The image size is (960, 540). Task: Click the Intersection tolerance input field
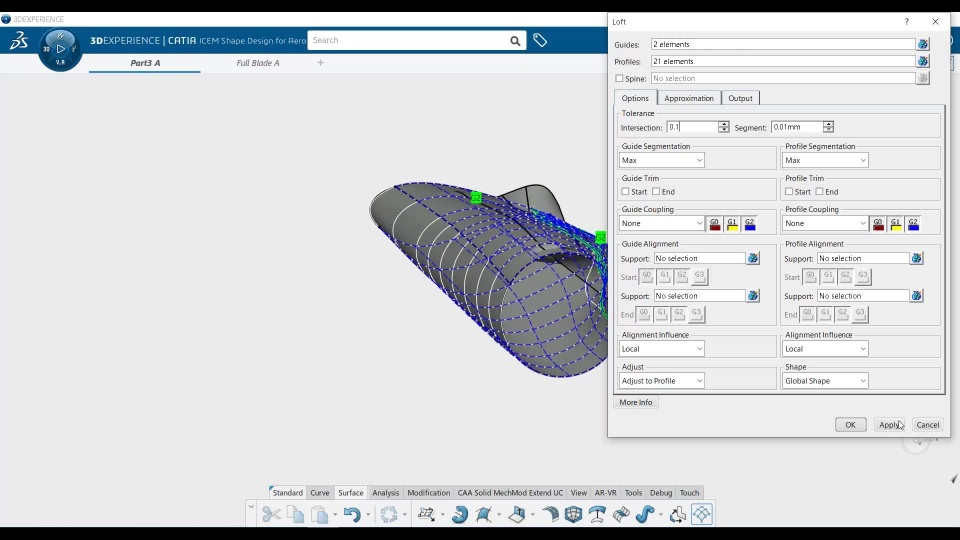692,127
